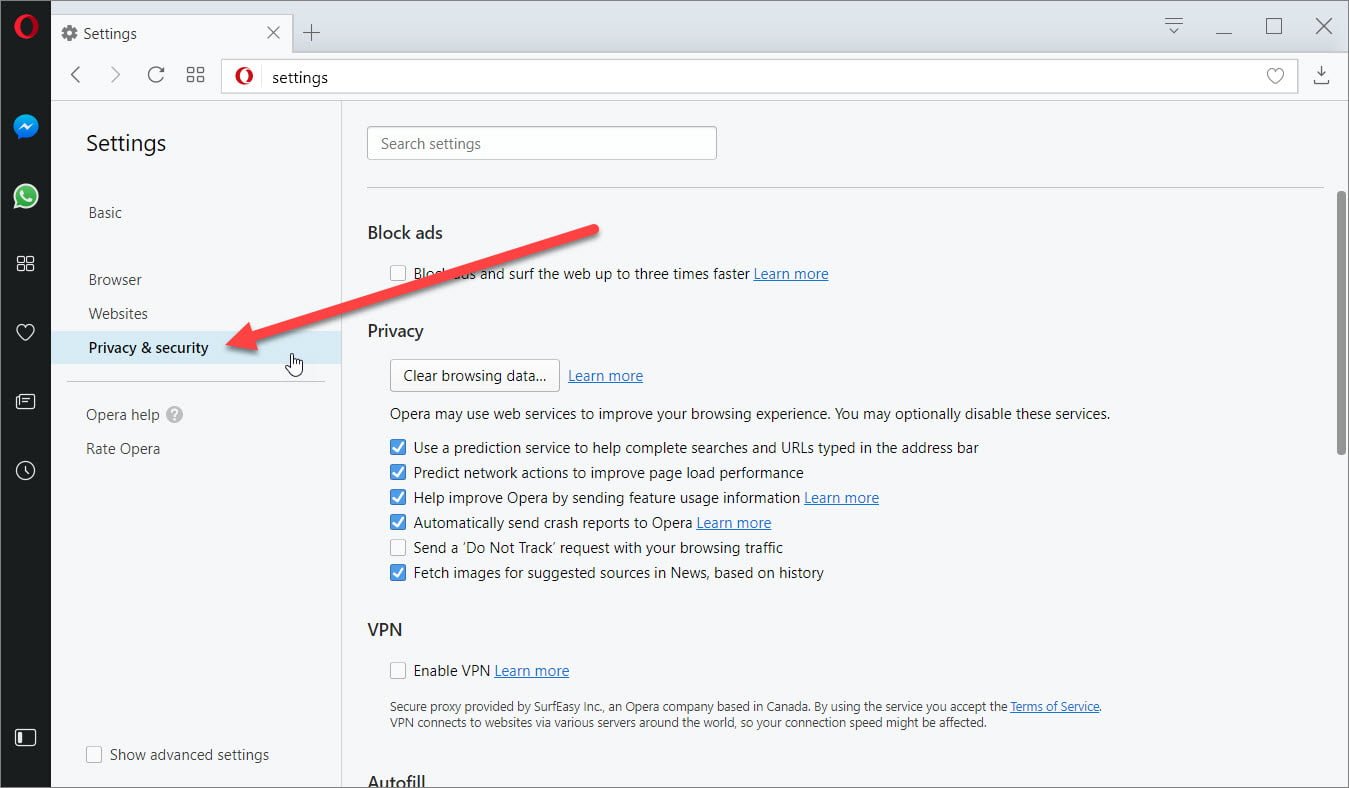The height and width of the screenshot is (788, 1349).
Task: Open the Terms of Service link
Action: pyautogui.click(x=1055, y=707)
